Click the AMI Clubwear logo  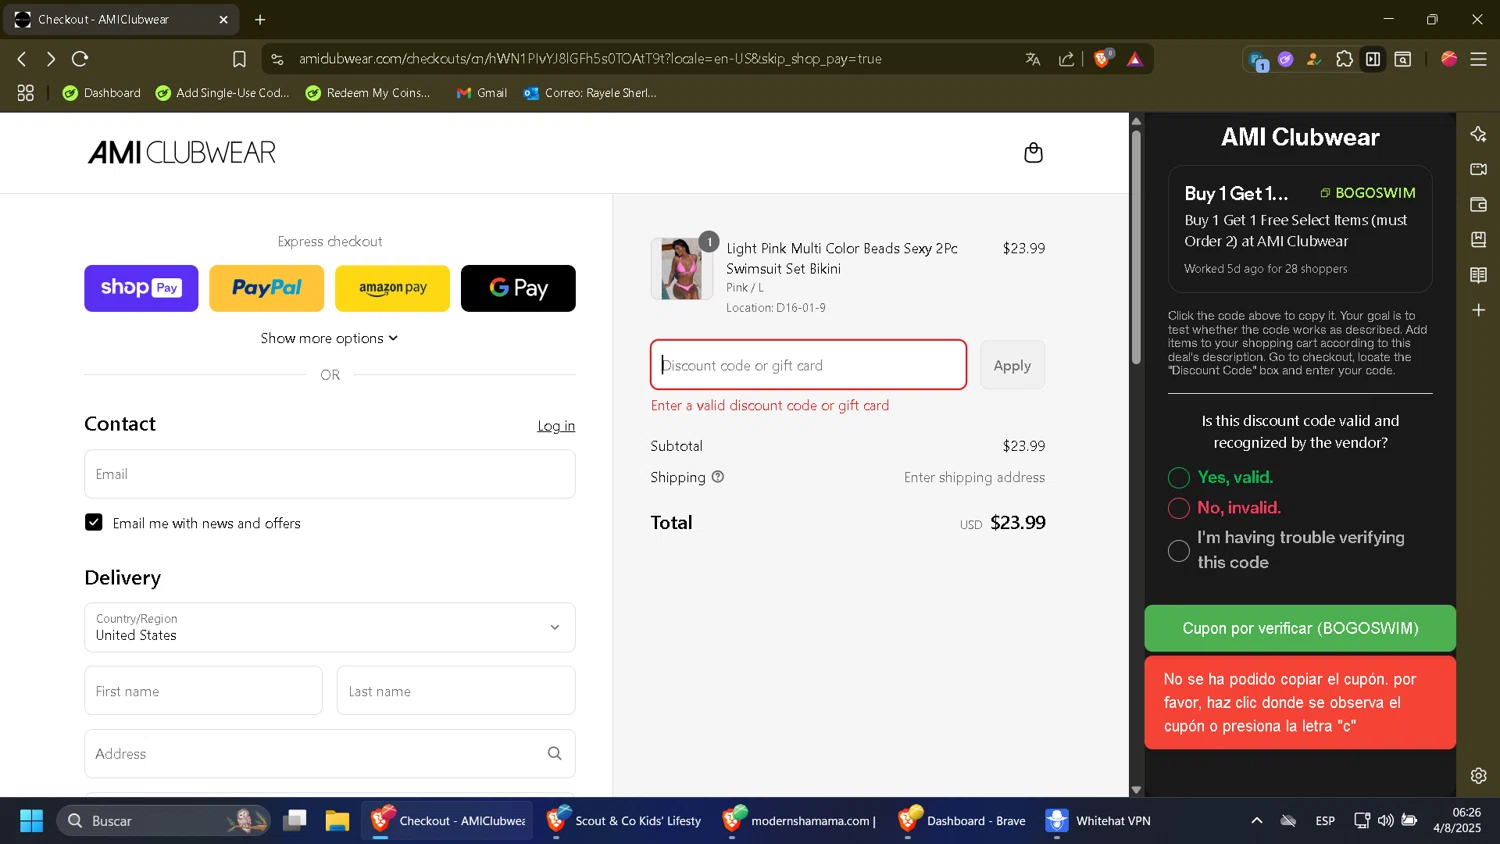(182, 152)
